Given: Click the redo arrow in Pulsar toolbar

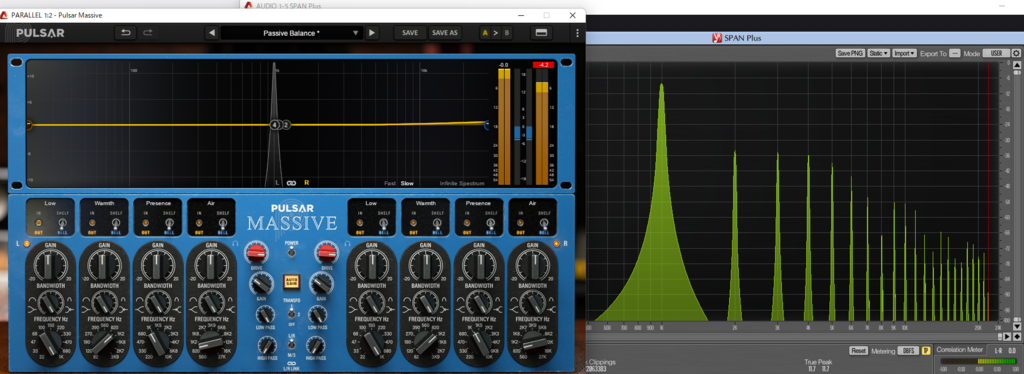Looking at the screenshot, I should point(147,33).
